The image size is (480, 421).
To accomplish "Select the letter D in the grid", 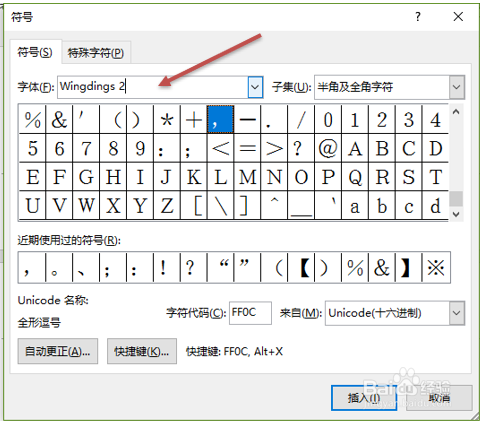I will tap(435, 148).
